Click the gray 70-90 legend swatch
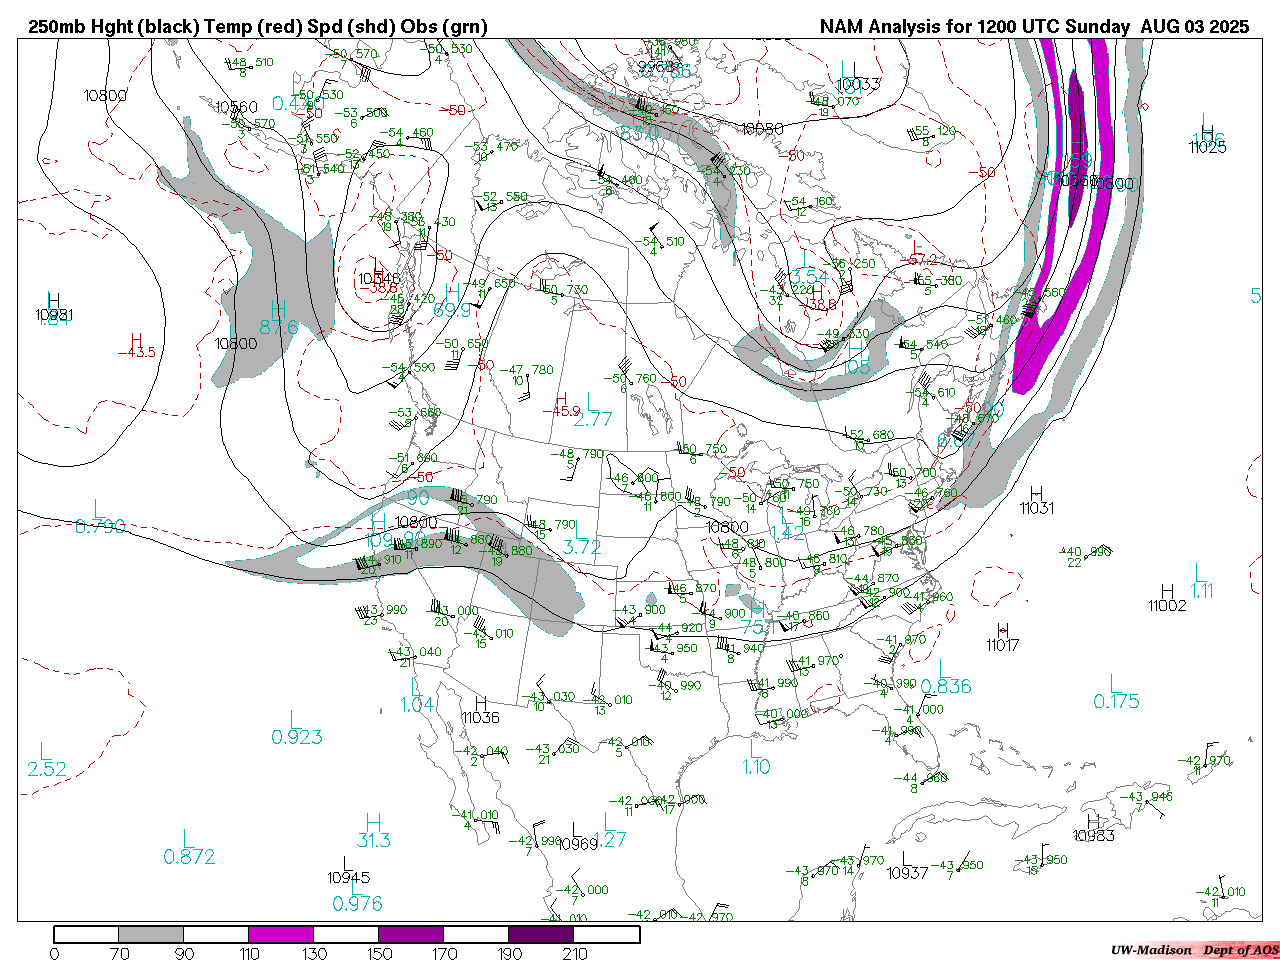Image resolution: width=1280 pixels, height=960 pixels. coord(151,934)
